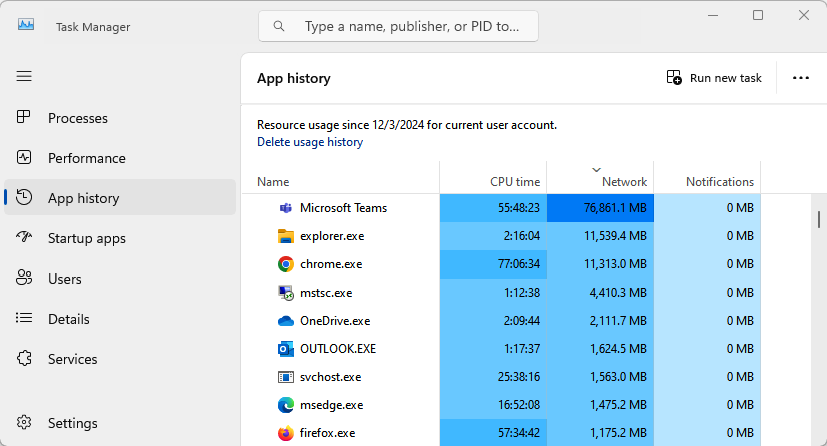Click the App history clock icon
The image size is (827, 446).
tap(24, 197)
